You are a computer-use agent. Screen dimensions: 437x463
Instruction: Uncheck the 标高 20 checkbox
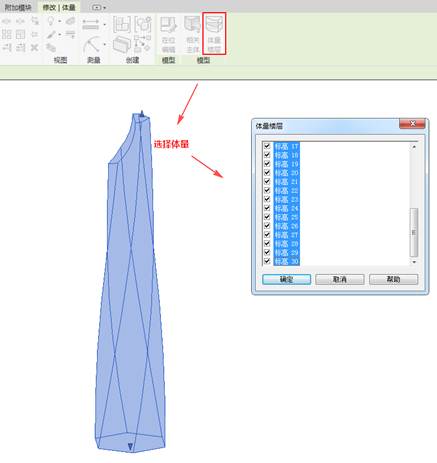coord(267,173)
